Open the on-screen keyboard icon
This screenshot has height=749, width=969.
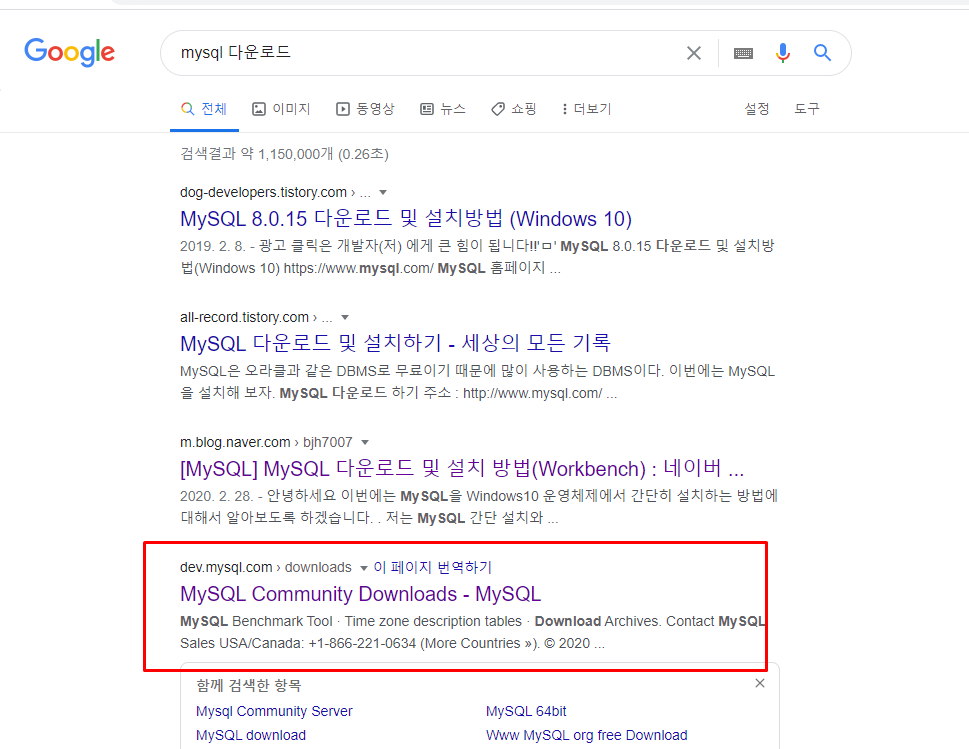(743, 53)
